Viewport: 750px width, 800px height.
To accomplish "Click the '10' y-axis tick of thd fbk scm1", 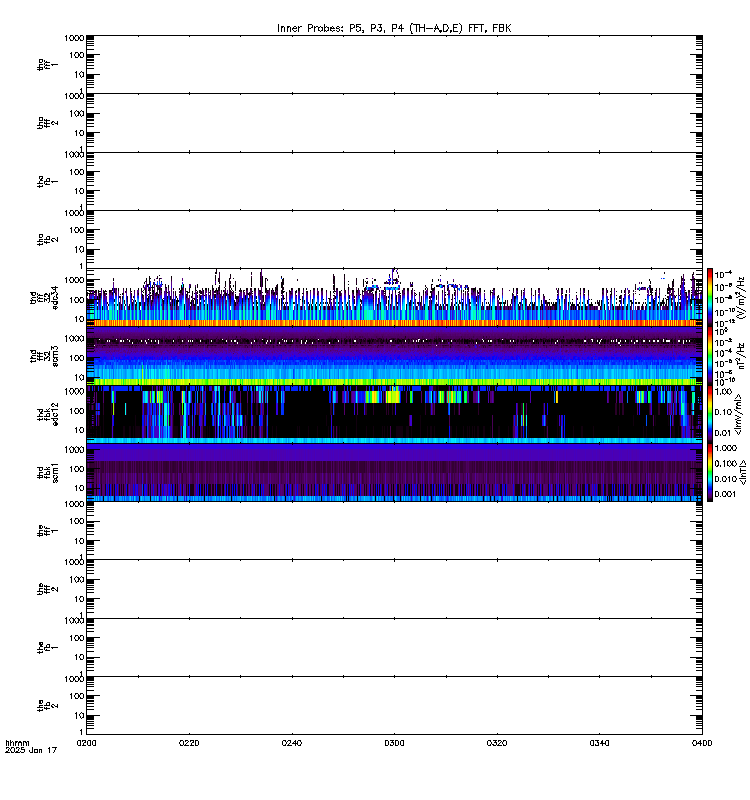I will (79, 488).
